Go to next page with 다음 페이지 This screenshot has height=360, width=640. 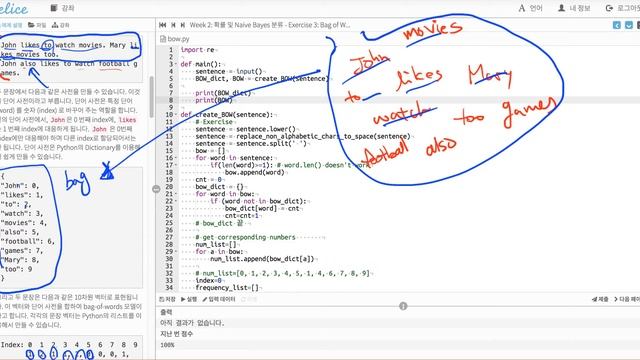coord(627,299)
